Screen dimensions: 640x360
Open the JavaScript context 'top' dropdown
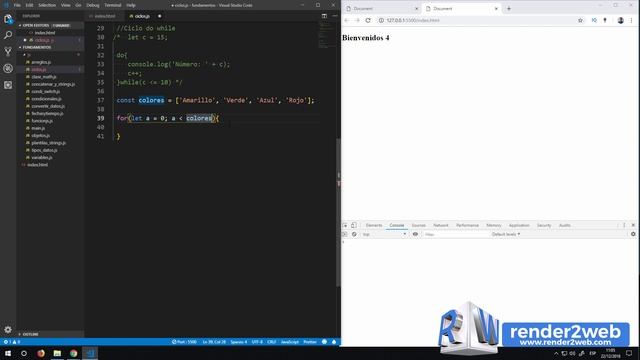coord(384,234)
